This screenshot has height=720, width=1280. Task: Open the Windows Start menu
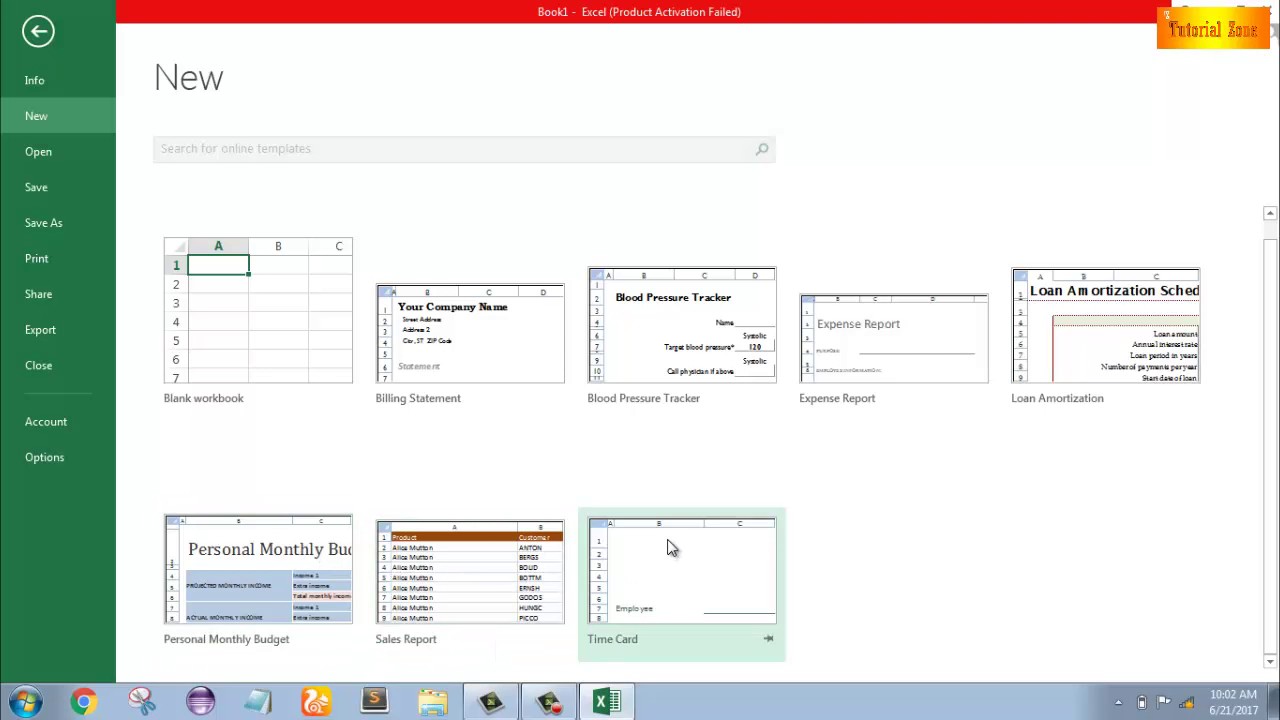coord(25,702)
